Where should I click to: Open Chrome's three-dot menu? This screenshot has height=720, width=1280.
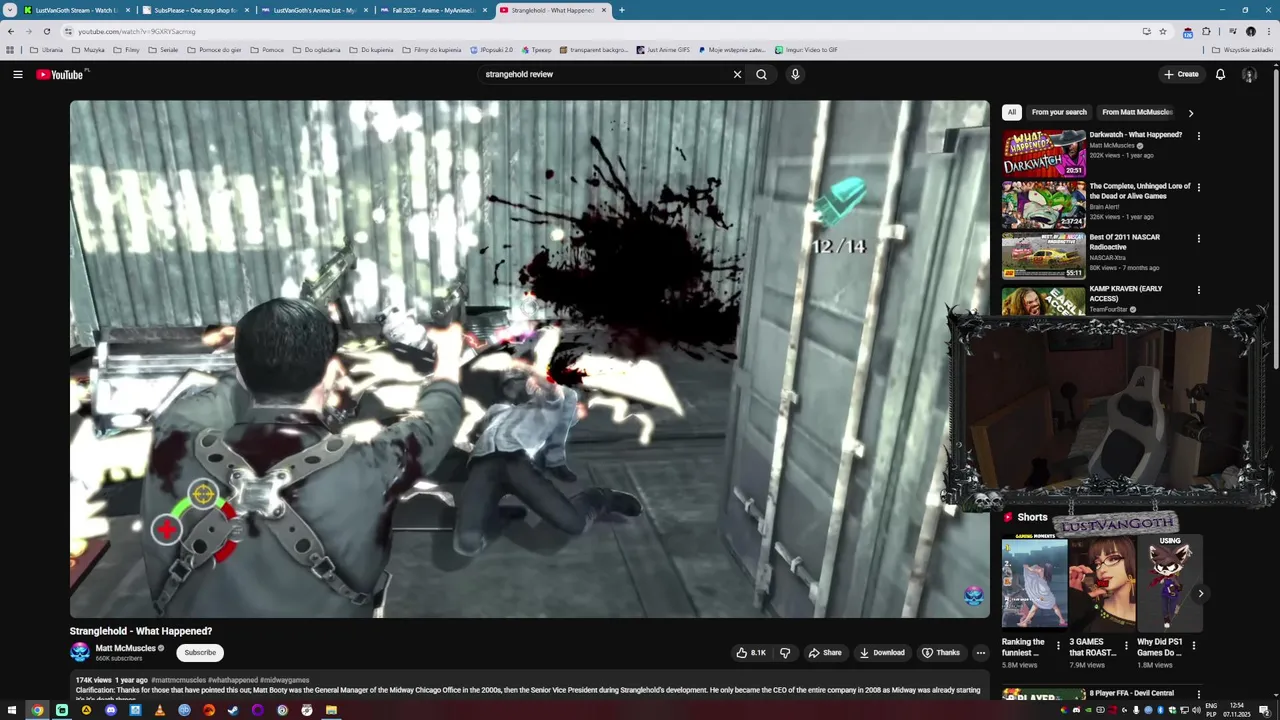pos(1268,31)
